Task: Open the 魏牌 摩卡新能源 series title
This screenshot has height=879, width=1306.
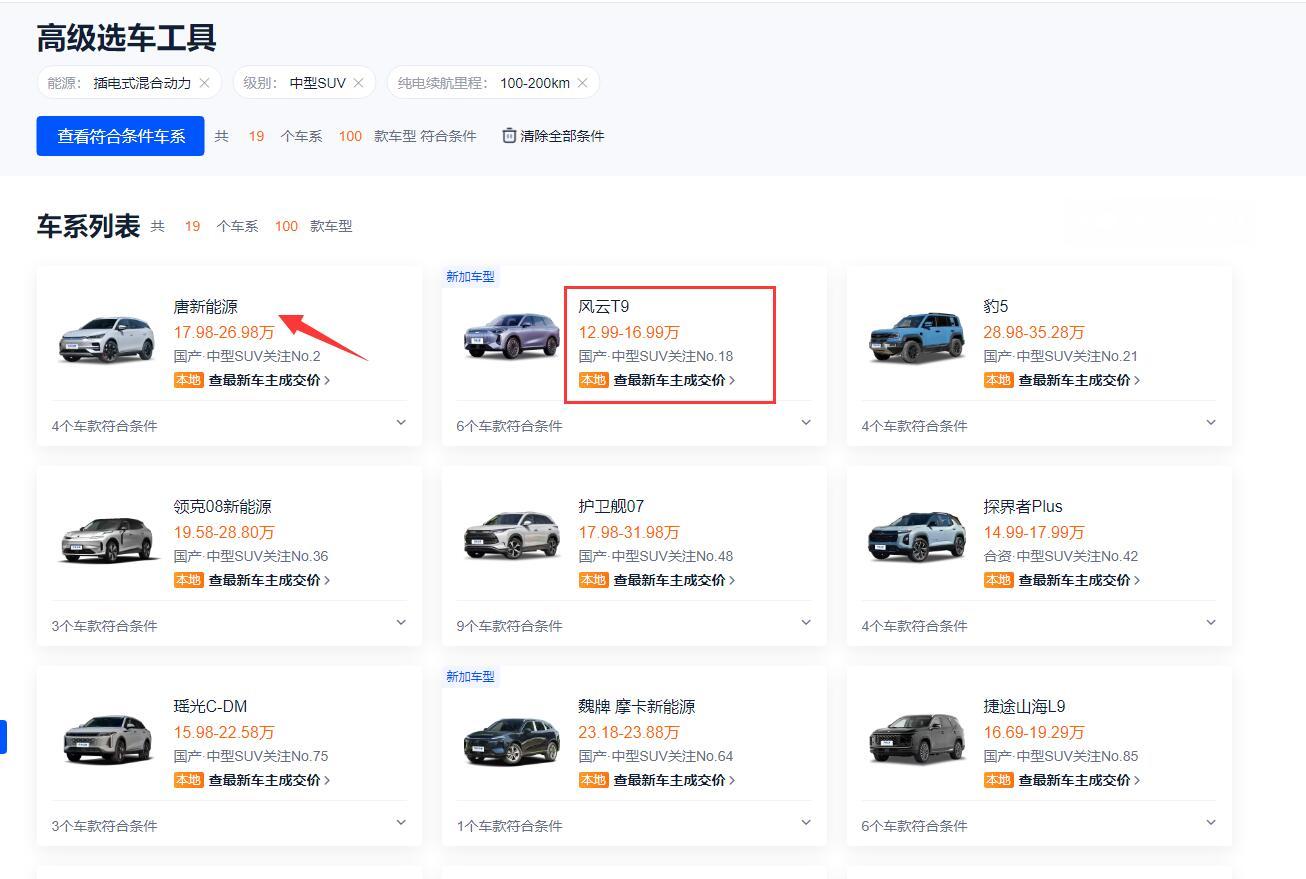Action: (637, 707)
